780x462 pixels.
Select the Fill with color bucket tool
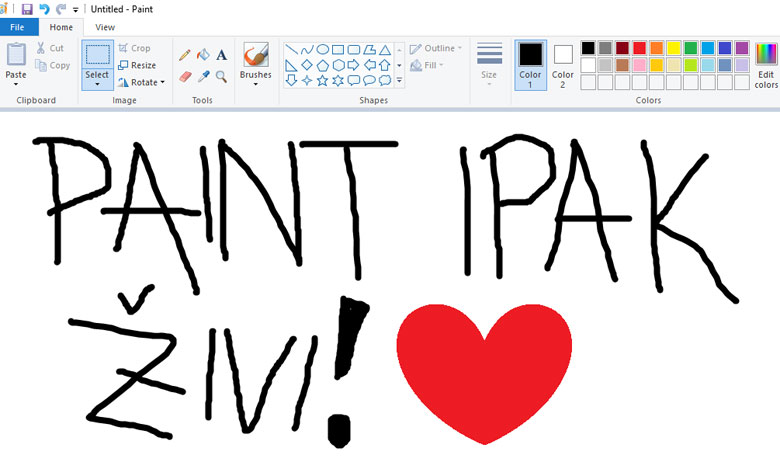coord(203,55)
